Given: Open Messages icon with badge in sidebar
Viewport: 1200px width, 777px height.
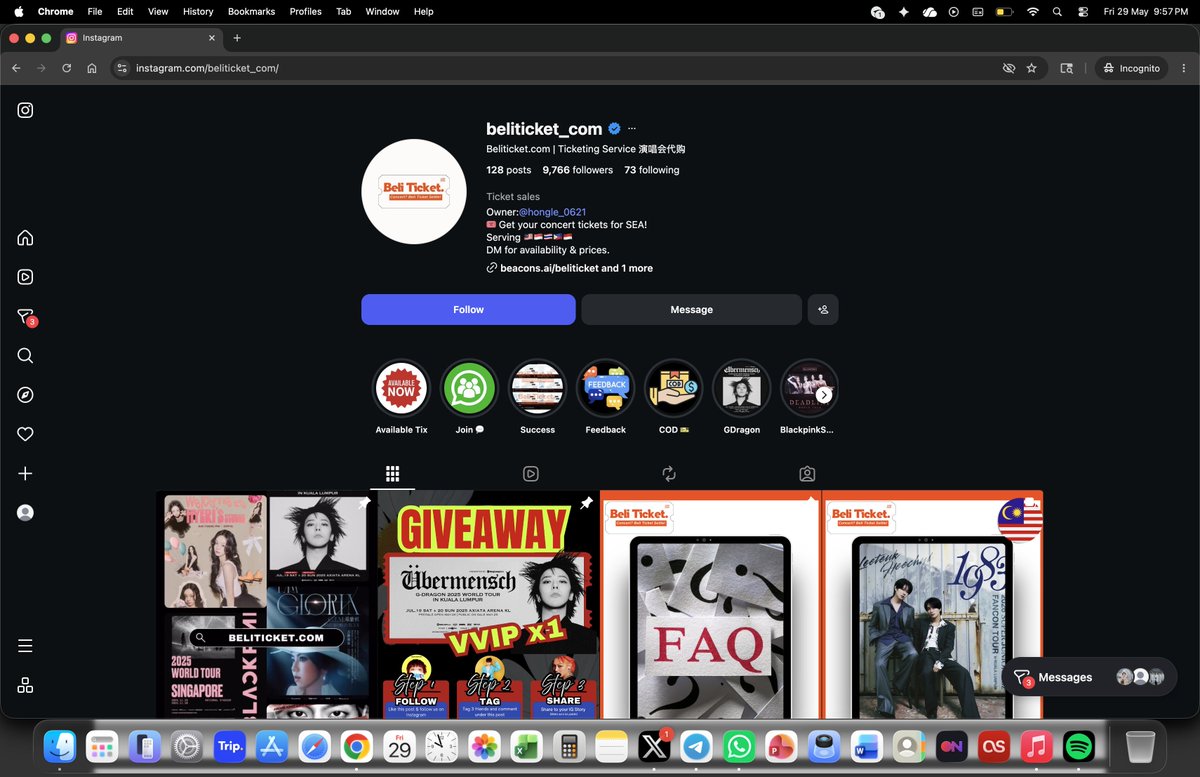Looking at the screenshot, I should click(27, 317).
